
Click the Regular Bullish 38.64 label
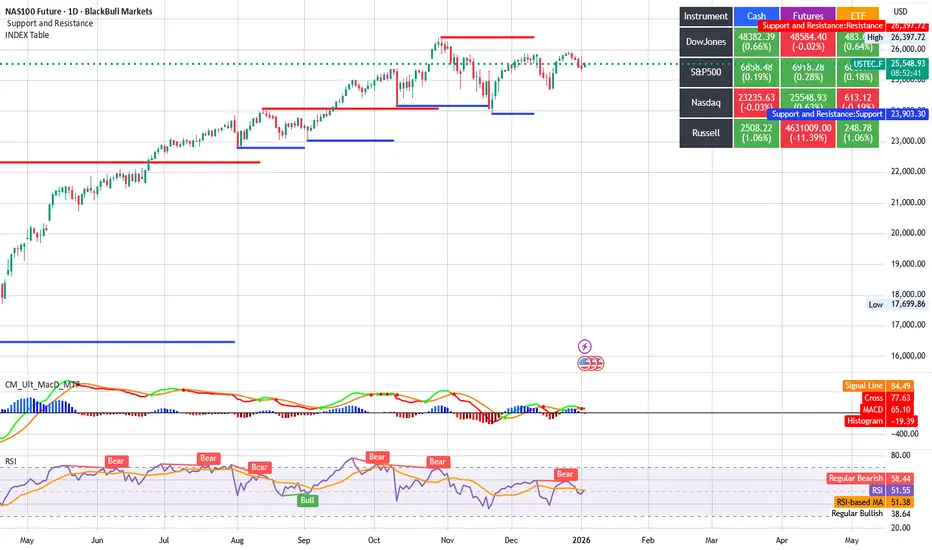(871, 513)
